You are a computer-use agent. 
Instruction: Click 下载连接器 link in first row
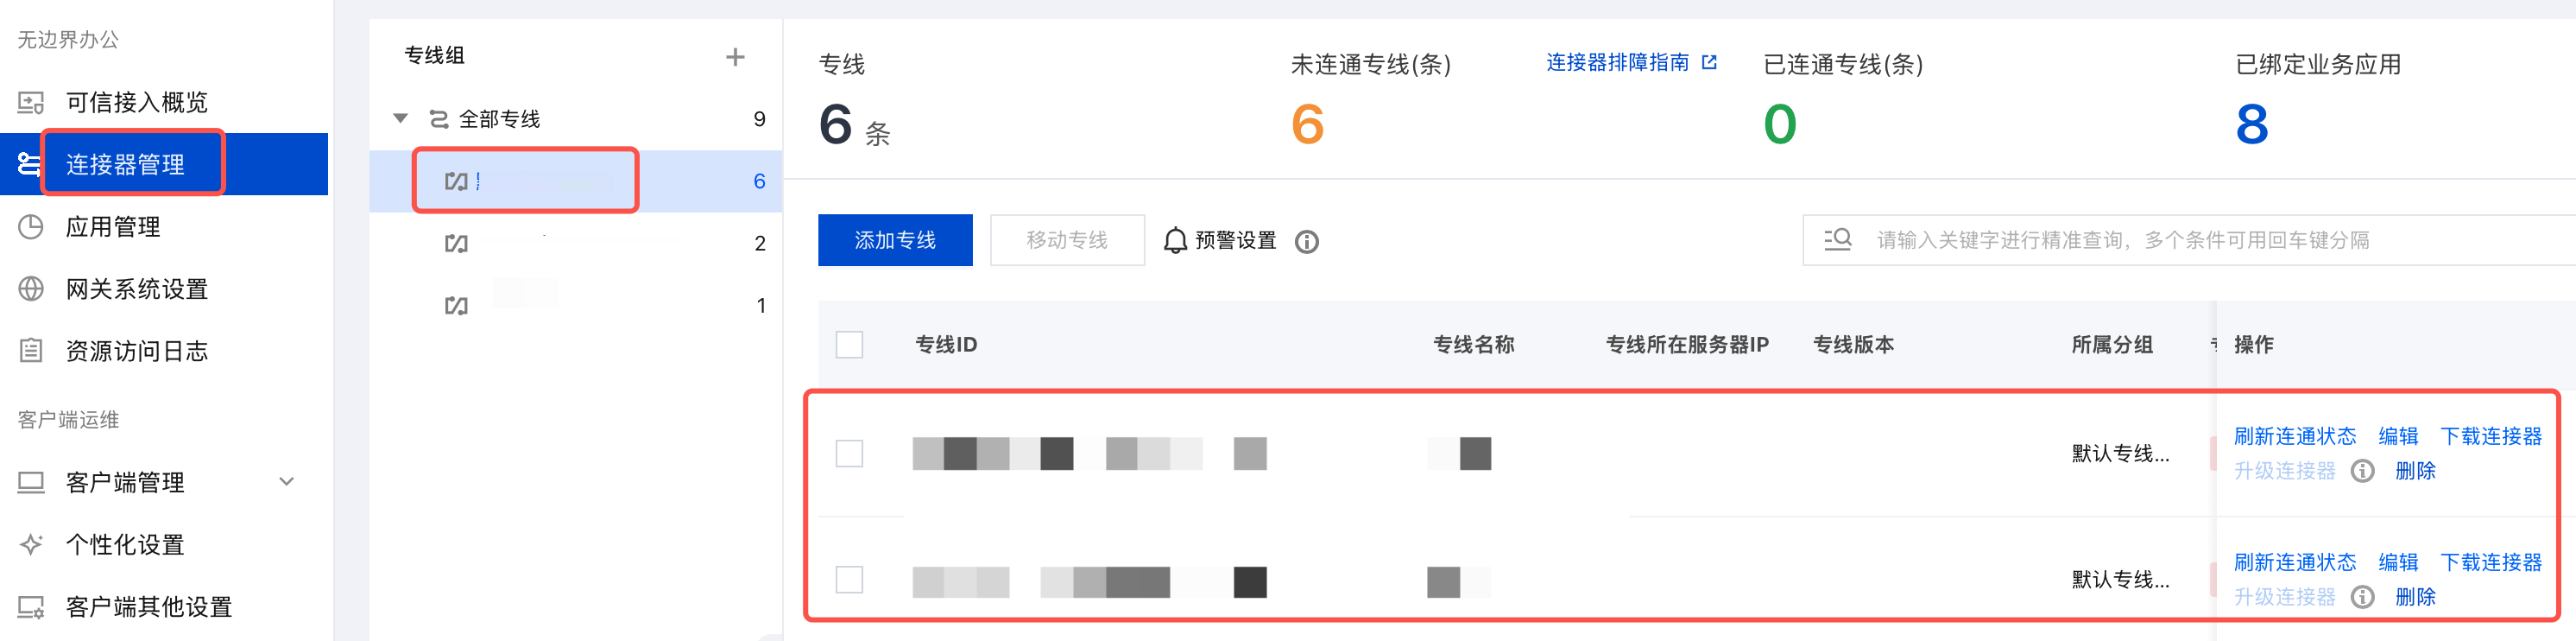2490,436
